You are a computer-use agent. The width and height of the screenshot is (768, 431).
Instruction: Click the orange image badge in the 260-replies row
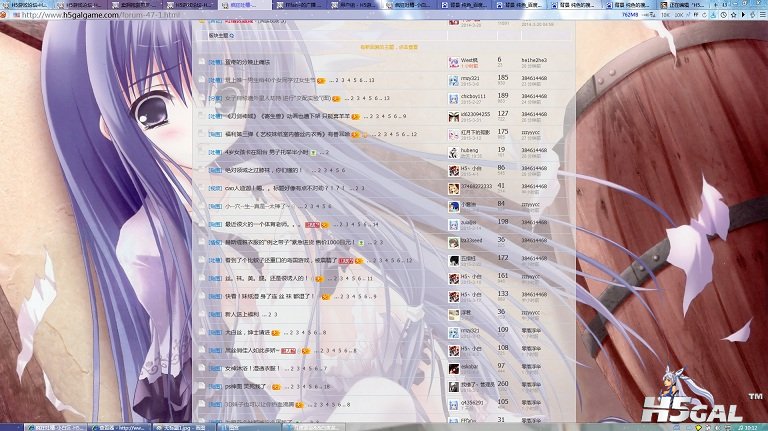[276, 387]
